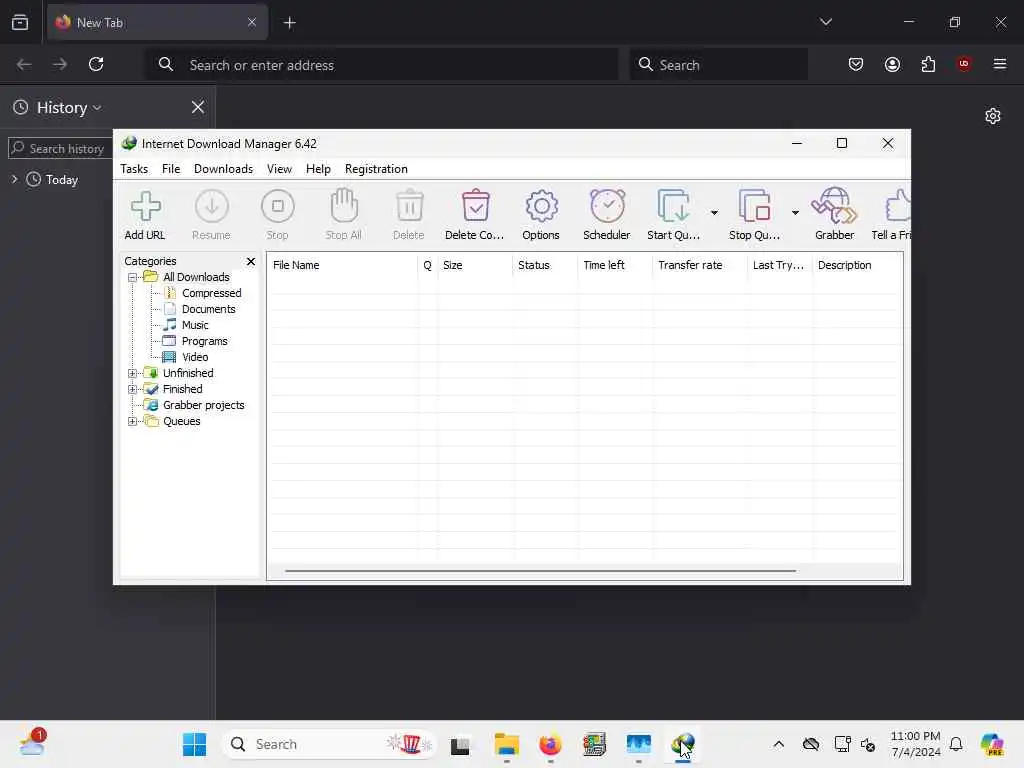Sort by Transfer rate column header
This screenshot has width=1024, height=768.
point(699,265)
